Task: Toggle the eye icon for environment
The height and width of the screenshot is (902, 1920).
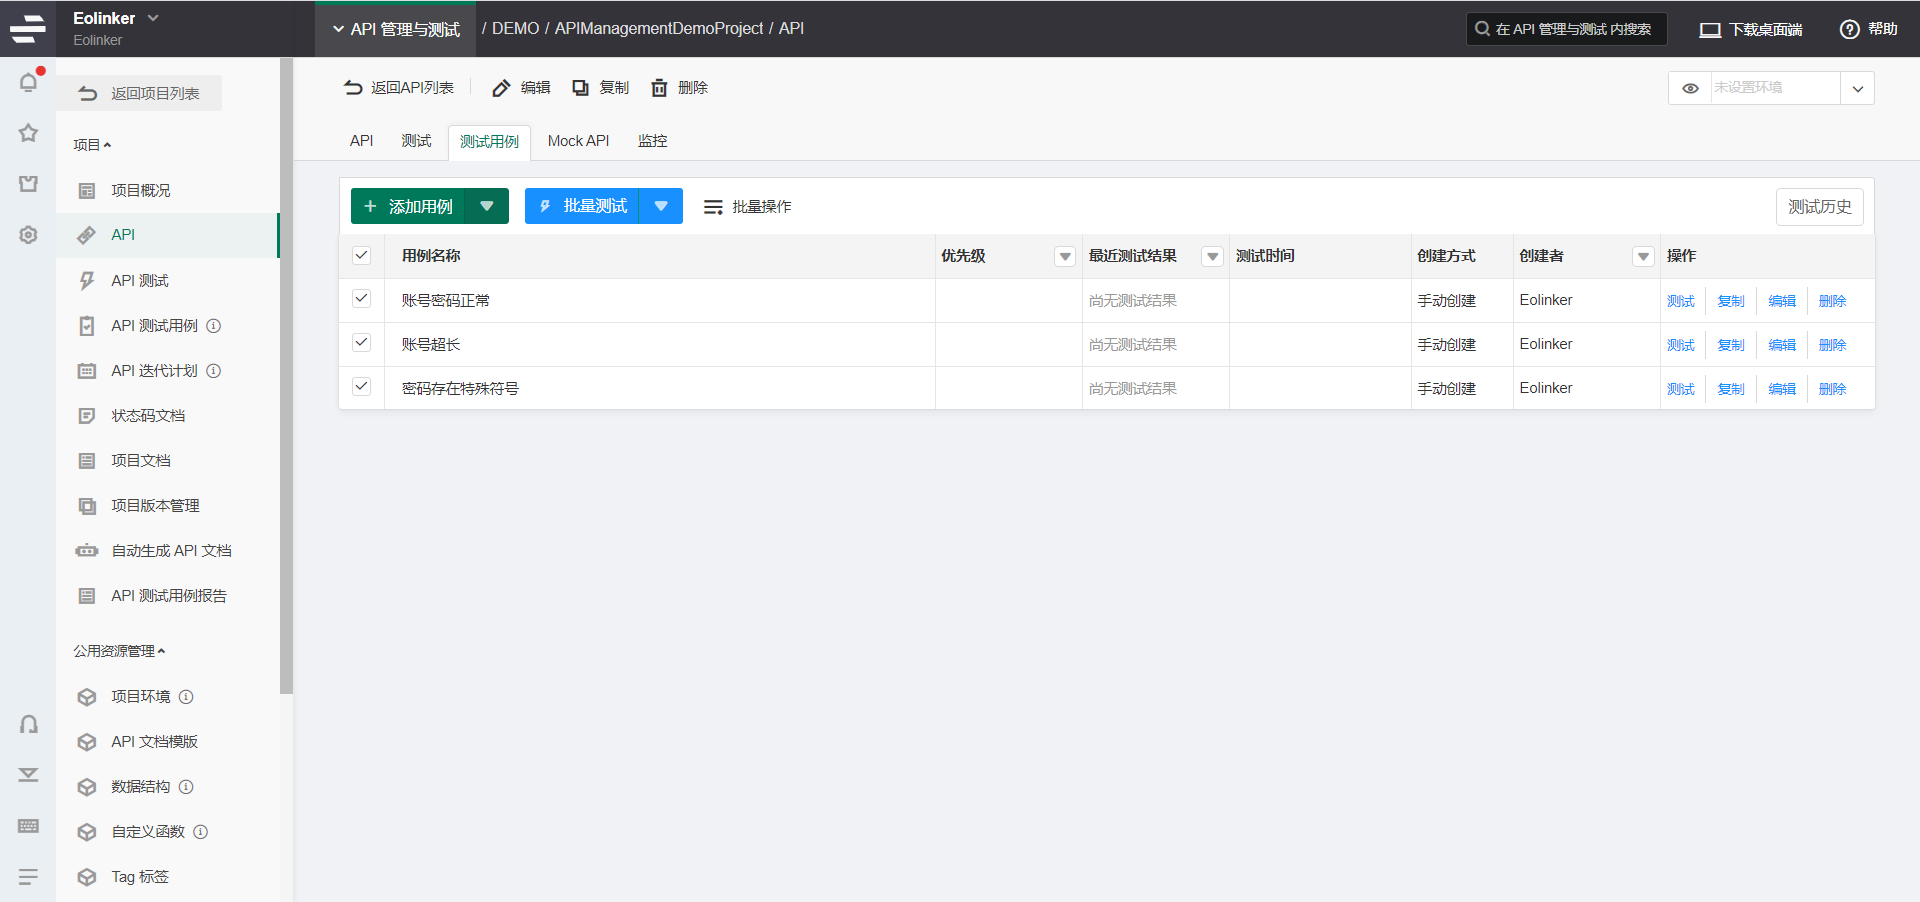Action: 1690,88
